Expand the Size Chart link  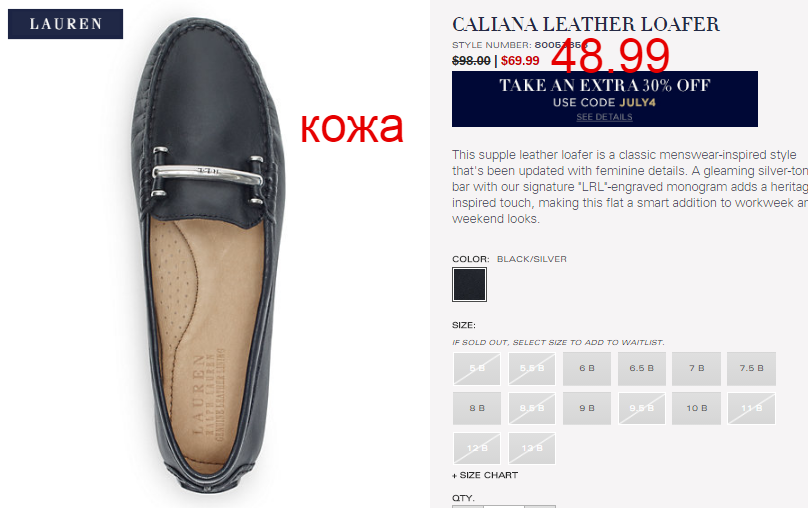pos(485,475)
